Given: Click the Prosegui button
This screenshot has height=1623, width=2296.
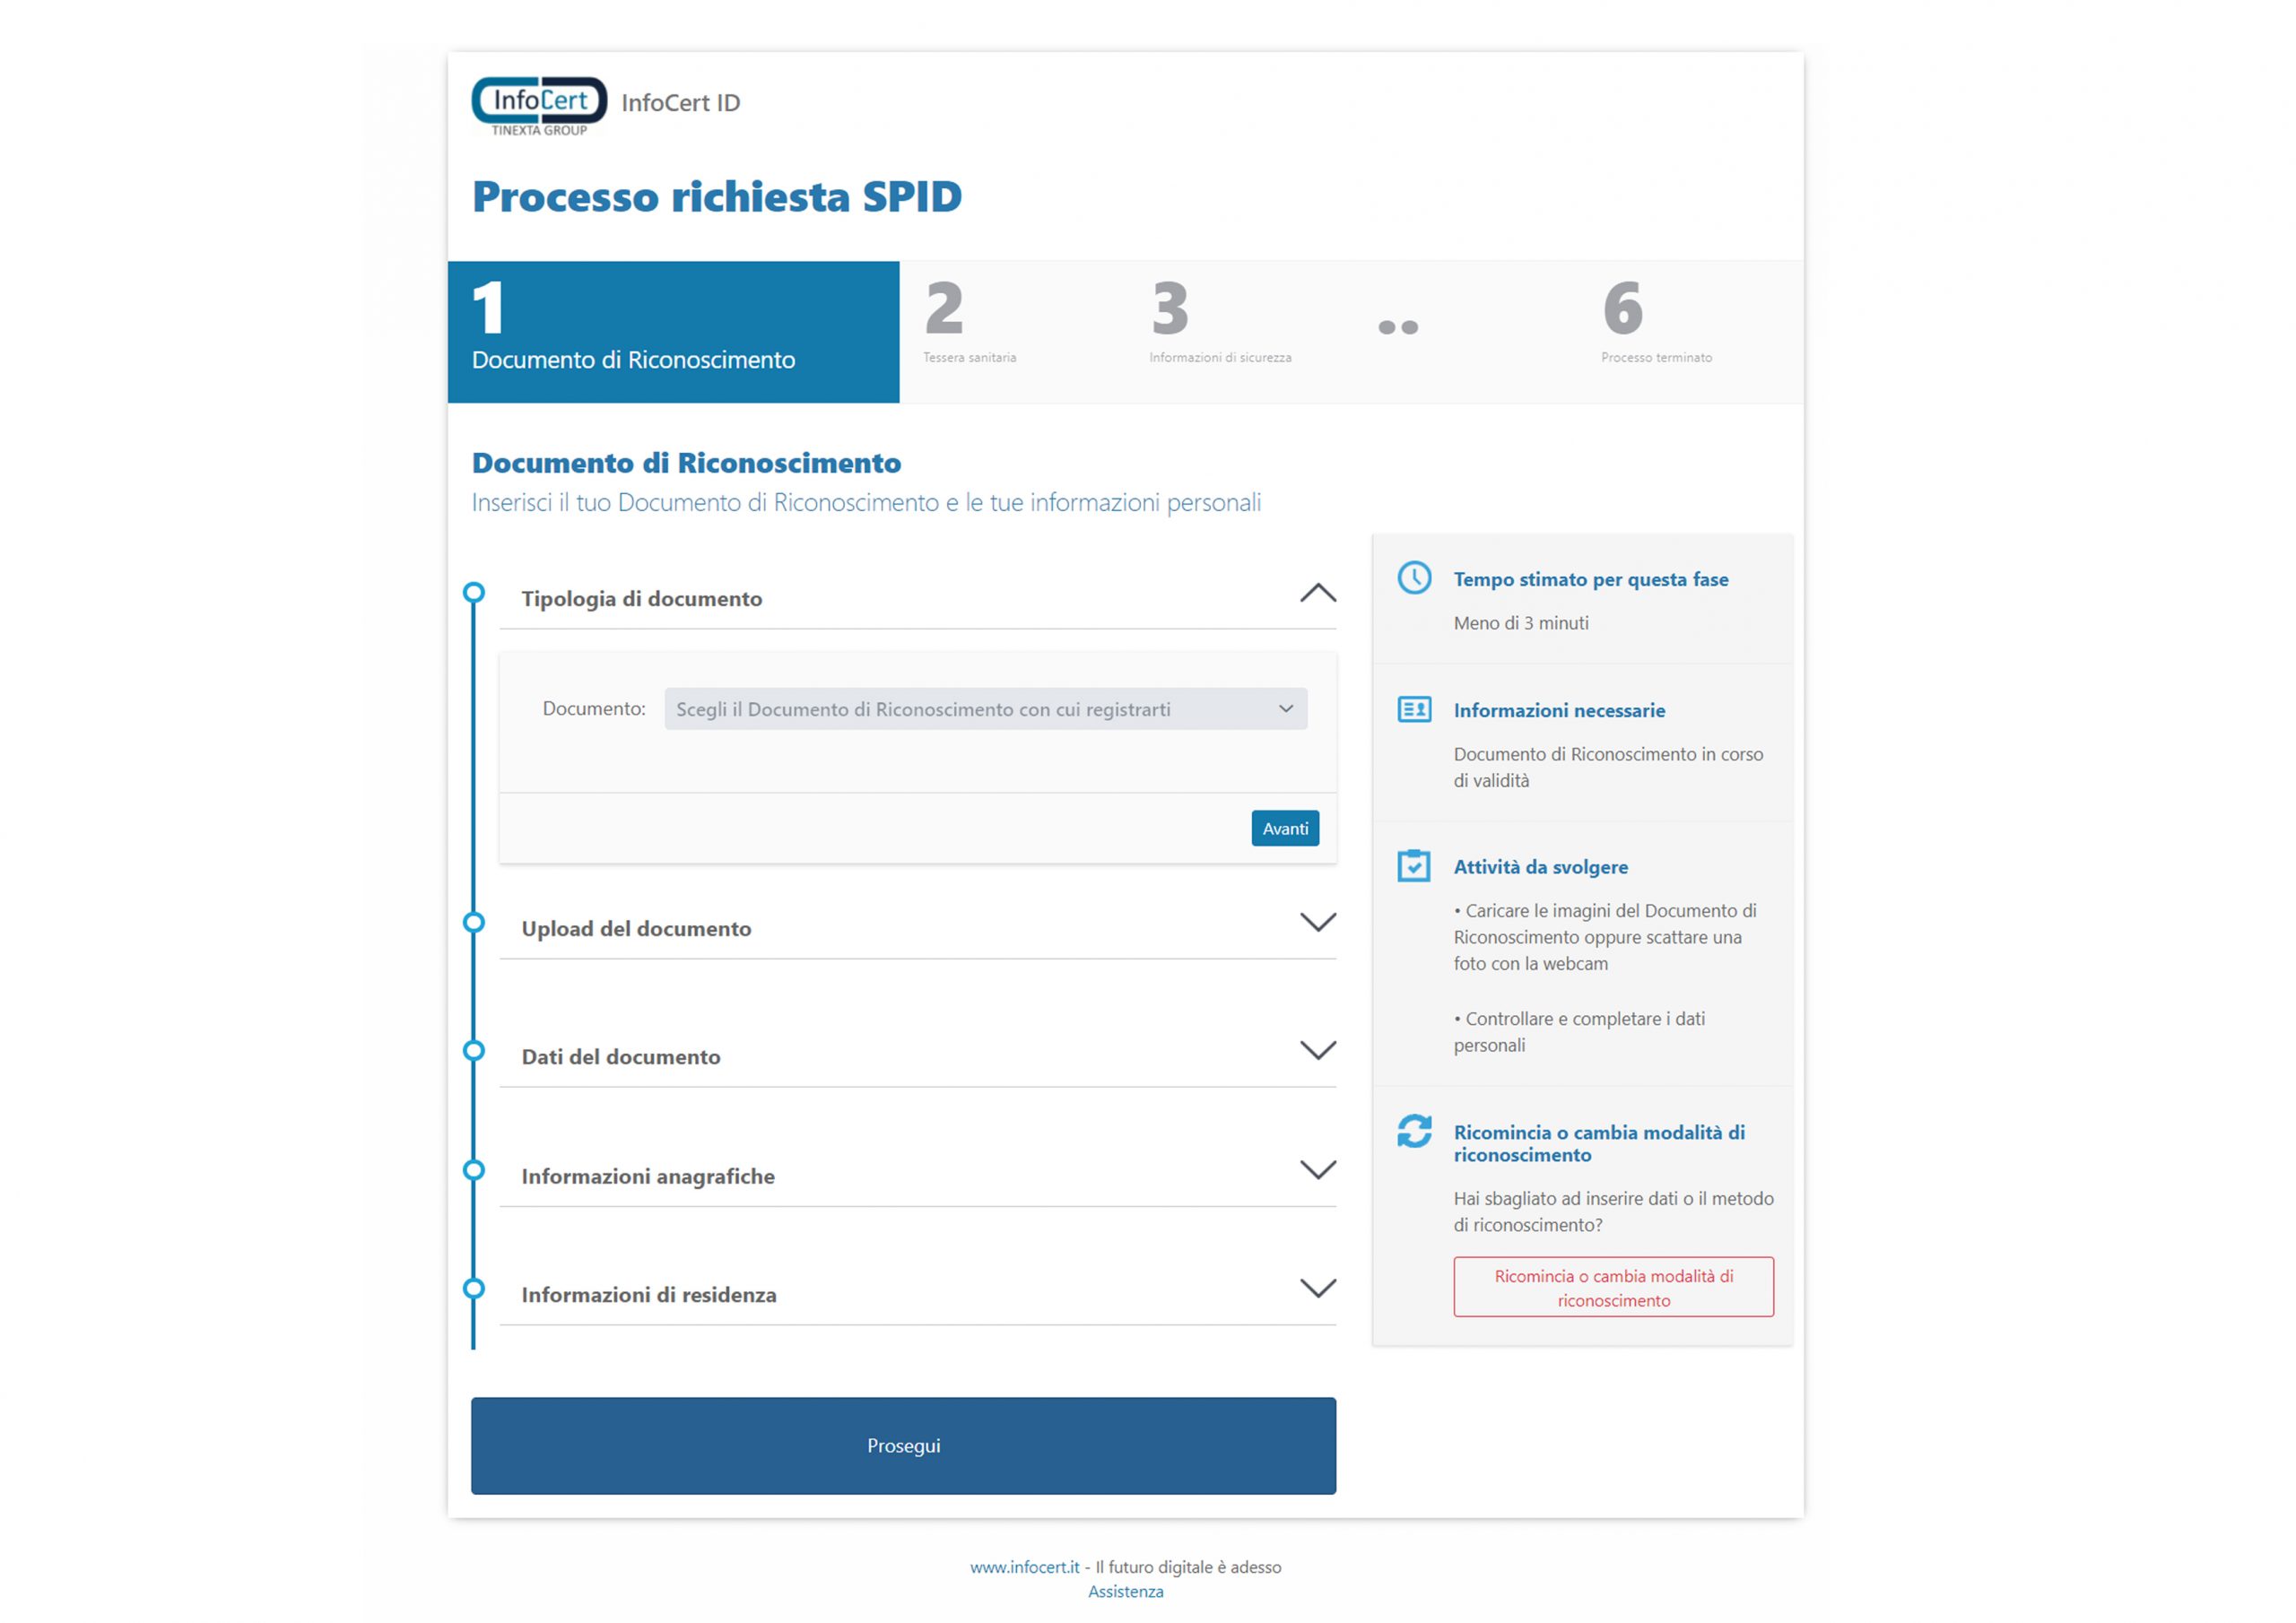Looking at the screenshot, I should click(x=903, y=1445).
